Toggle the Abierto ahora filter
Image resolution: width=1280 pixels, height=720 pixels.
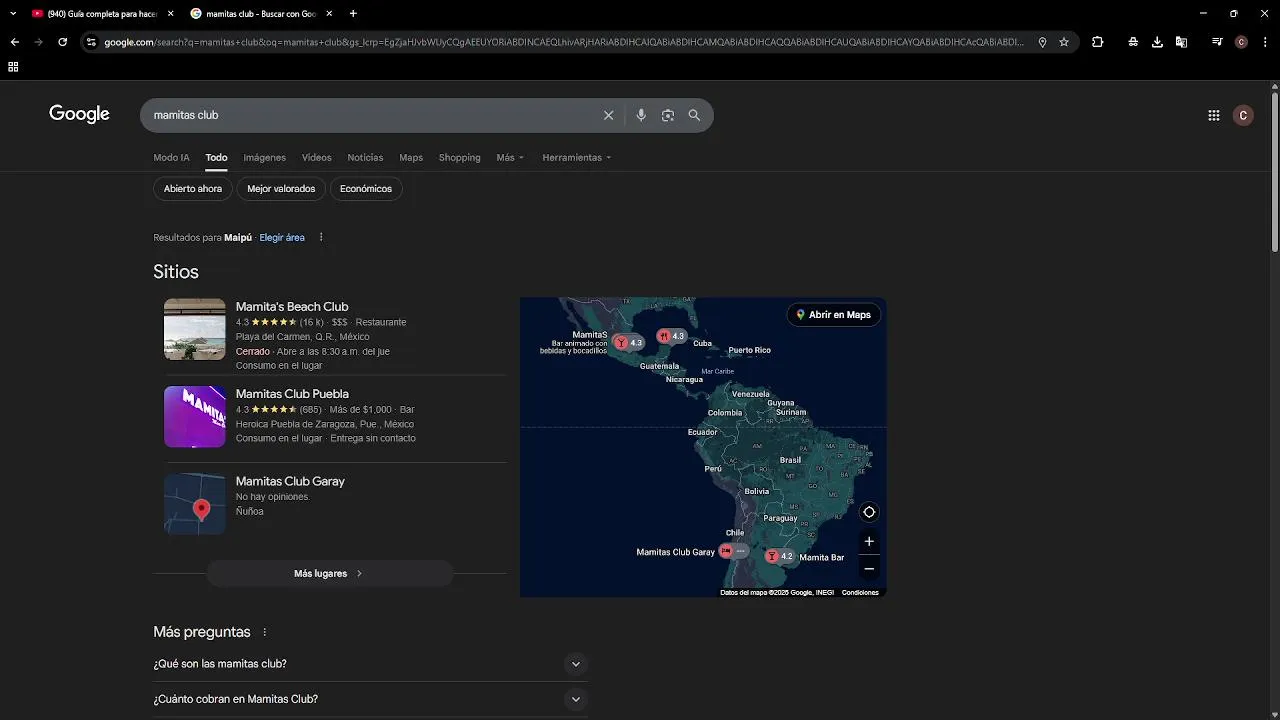pos(193,189)
